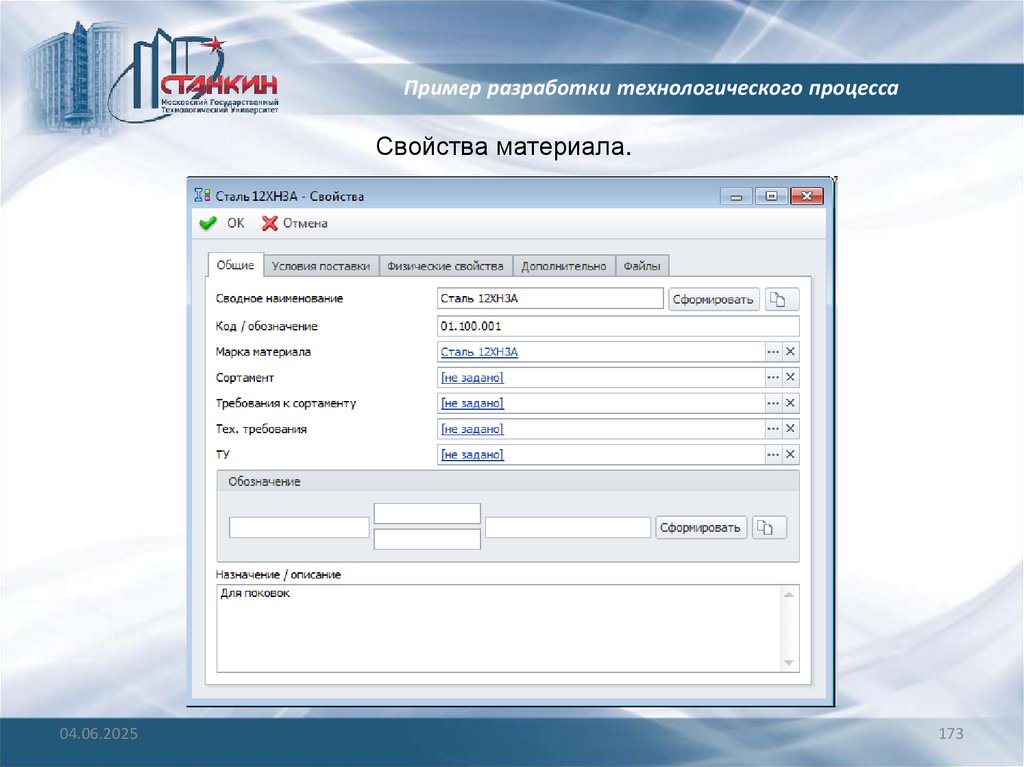This screenshot has height=767, width=1024.
Task: Click the Марка материала label
Action: click(263, 351)
